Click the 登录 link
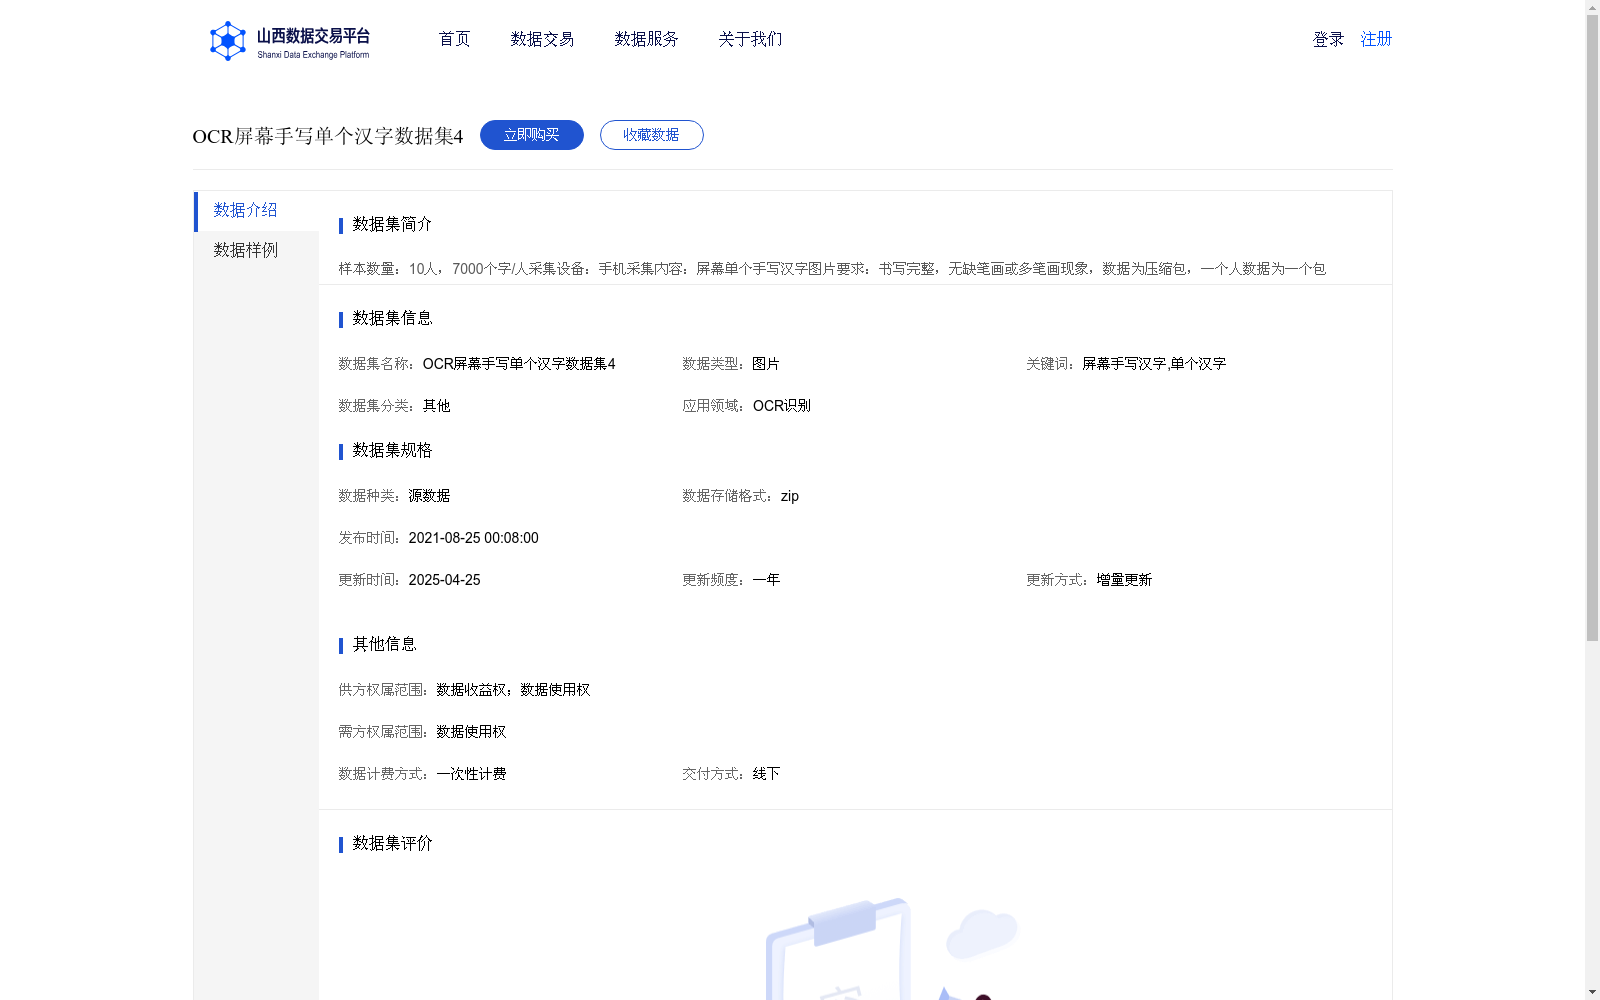The width and height of the screenshot is (1600, 1000). pos(1328,39)
